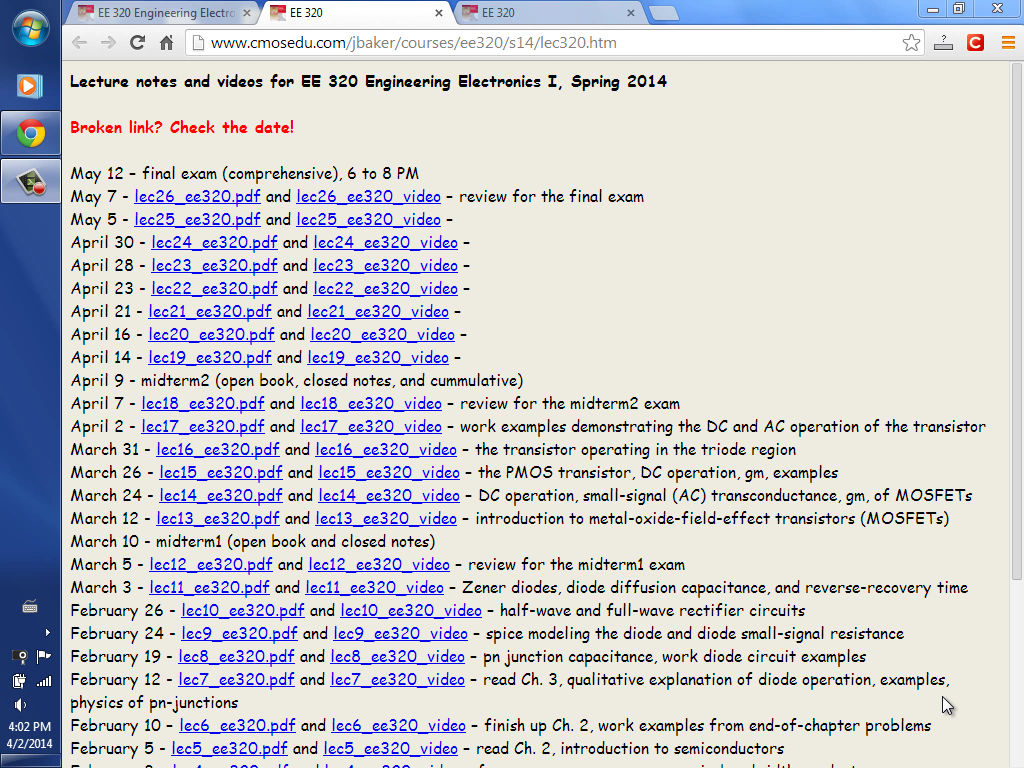This screenshot has width=1024, height=768.
Task: Open lec19_ee320.pdf link
Action: tap(210, 357)
